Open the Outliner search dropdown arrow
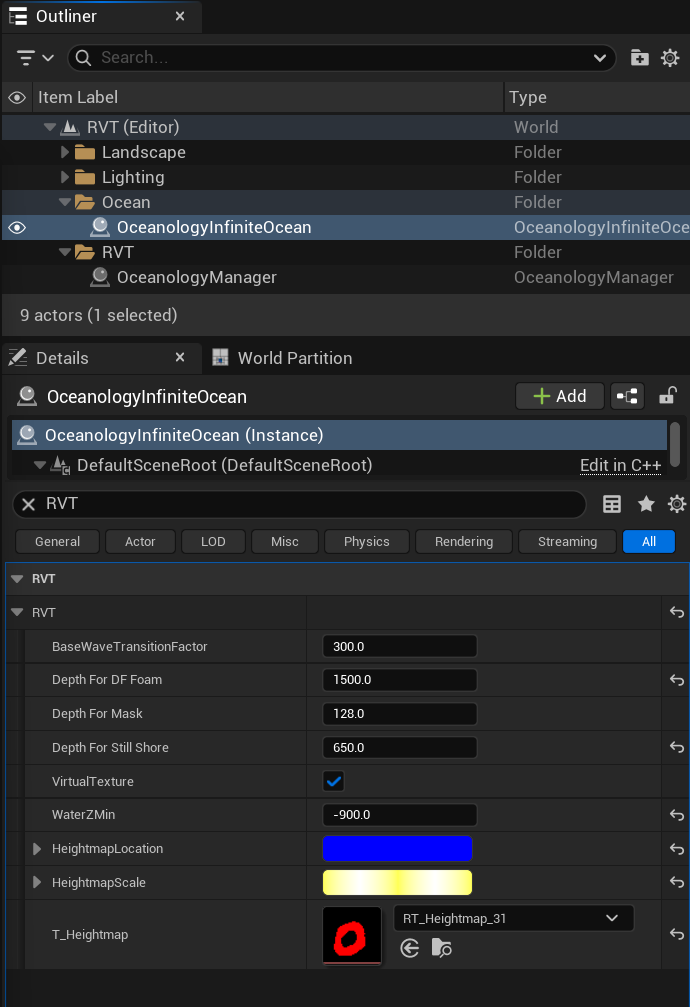Screen dimensions: 690x1007 tap(599, 58)
